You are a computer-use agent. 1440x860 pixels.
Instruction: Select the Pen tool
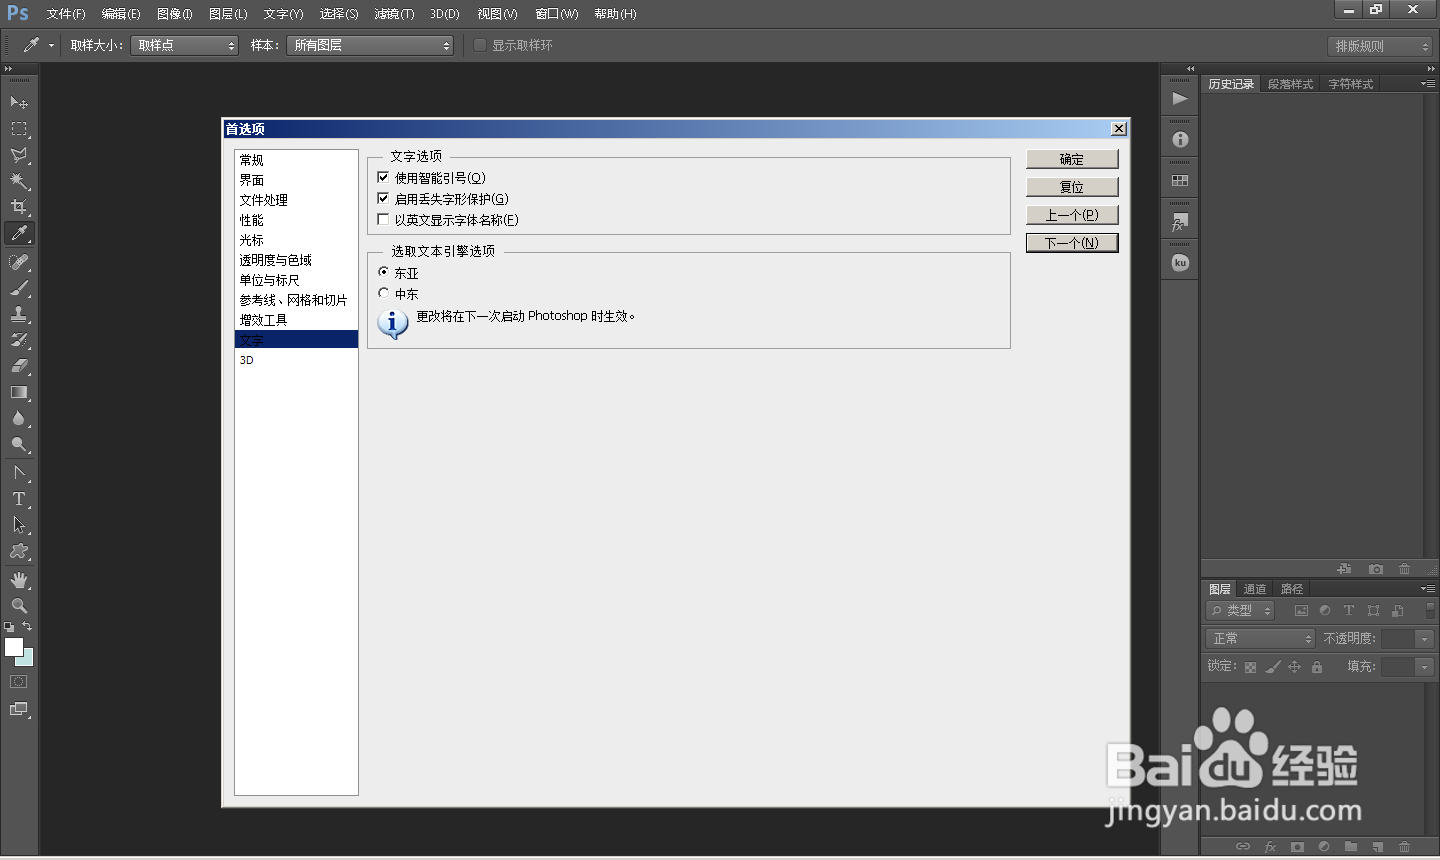pos(19,473)
